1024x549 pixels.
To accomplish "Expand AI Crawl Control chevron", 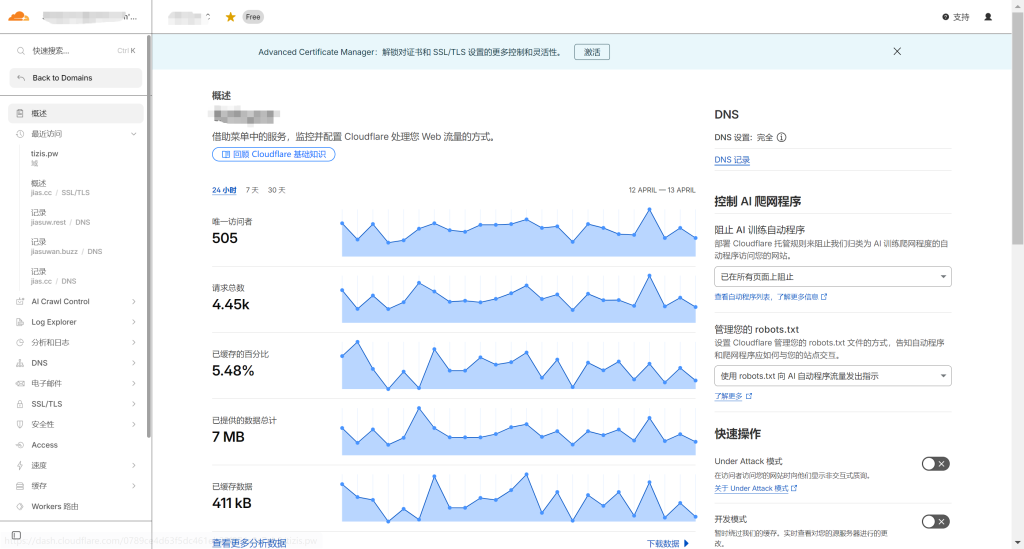I will click(x=133, y=302).
